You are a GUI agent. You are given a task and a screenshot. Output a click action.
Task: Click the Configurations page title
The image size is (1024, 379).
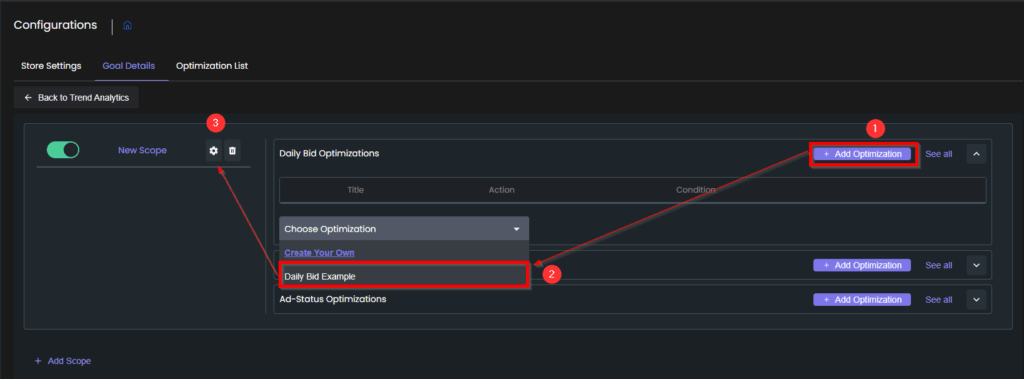tap(56, 25)
